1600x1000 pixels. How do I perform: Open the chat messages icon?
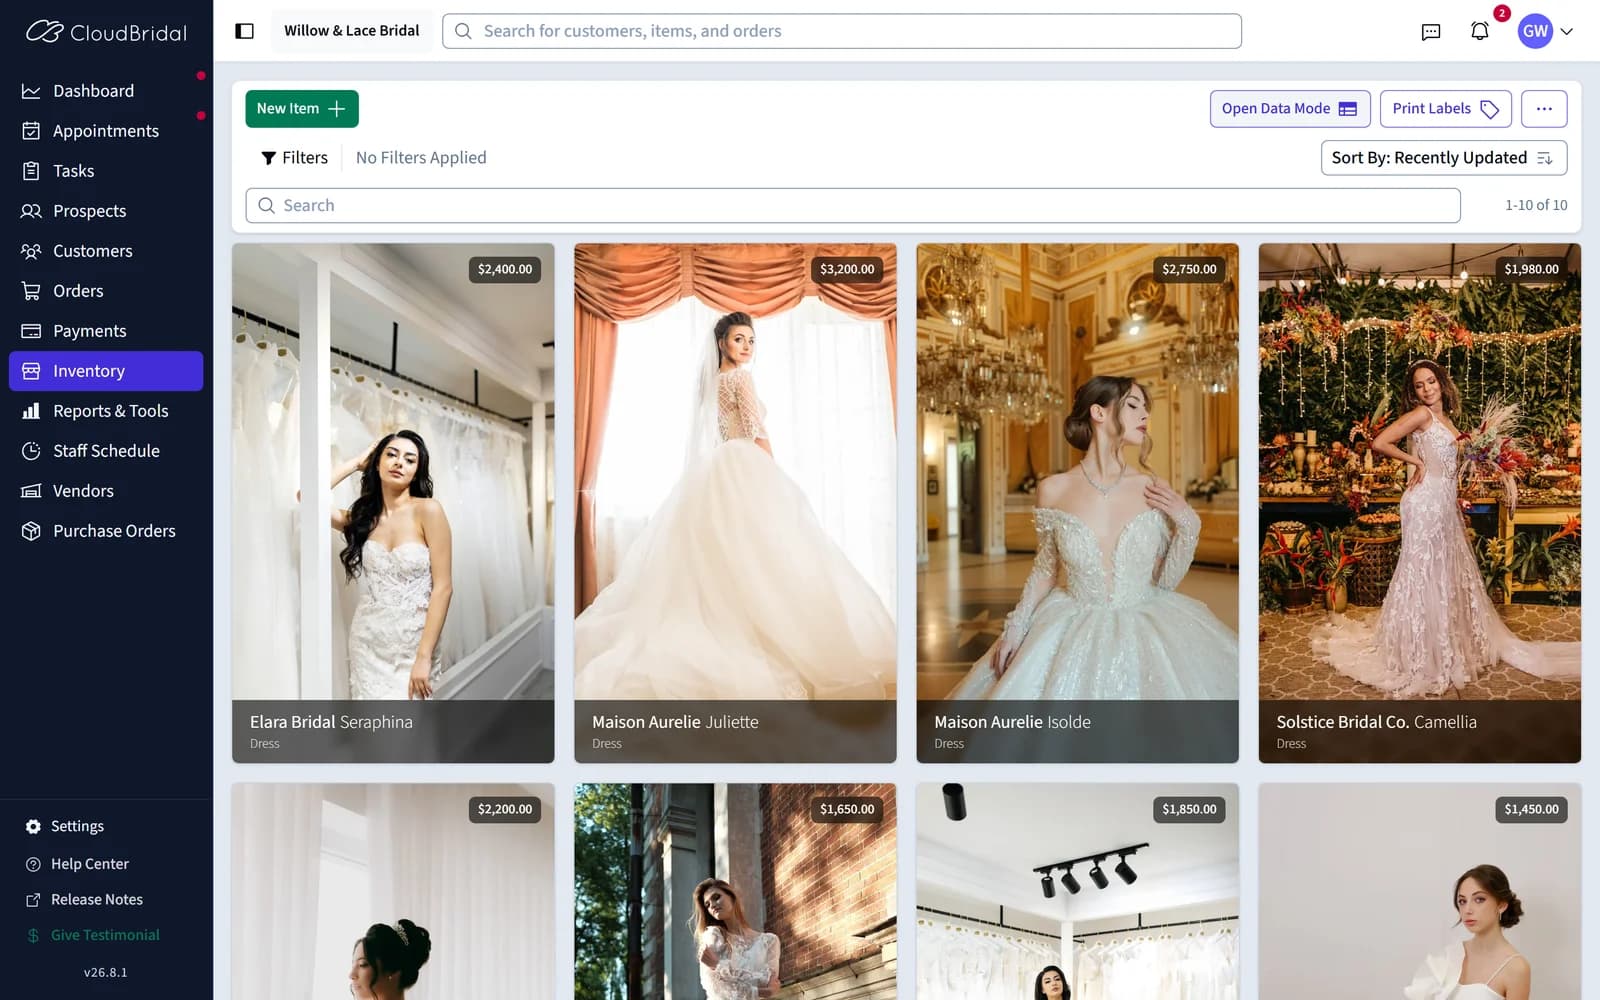click(x=1431, y=31)
